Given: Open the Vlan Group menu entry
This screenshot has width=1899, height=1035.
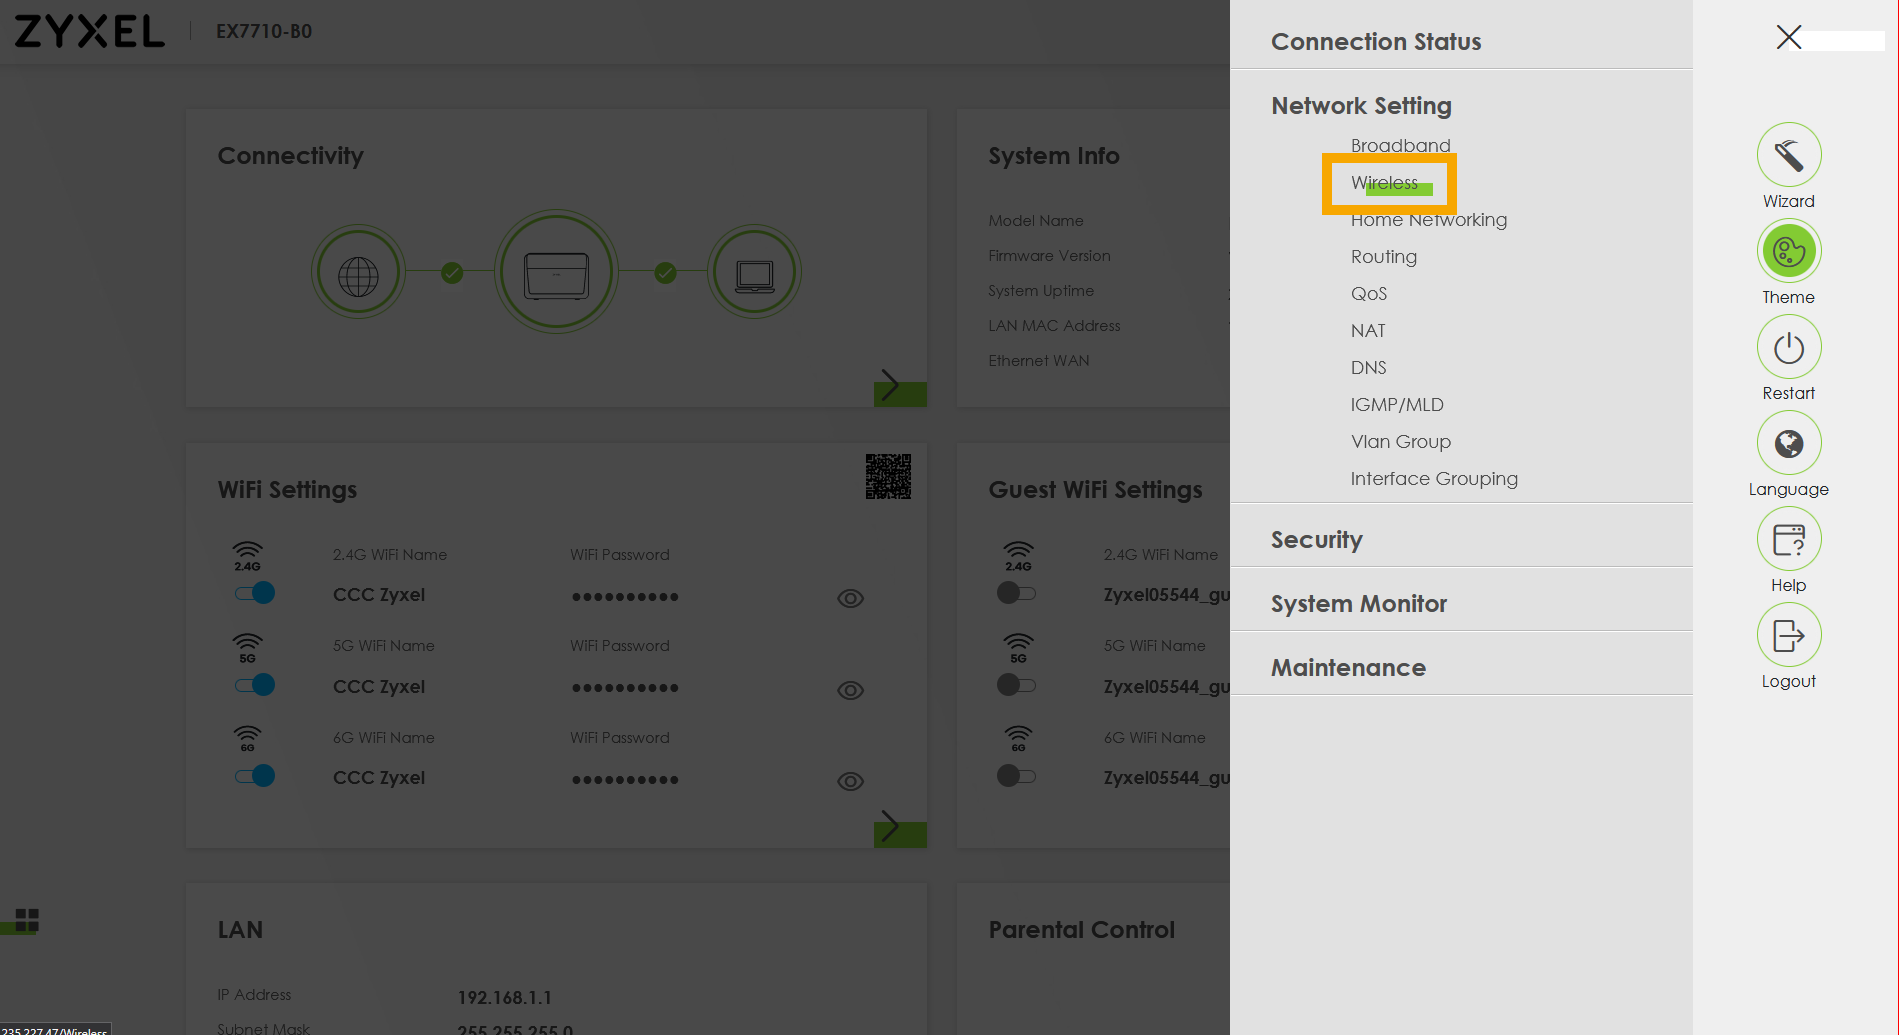Looking at the screenshot, I should point(1400,442).
